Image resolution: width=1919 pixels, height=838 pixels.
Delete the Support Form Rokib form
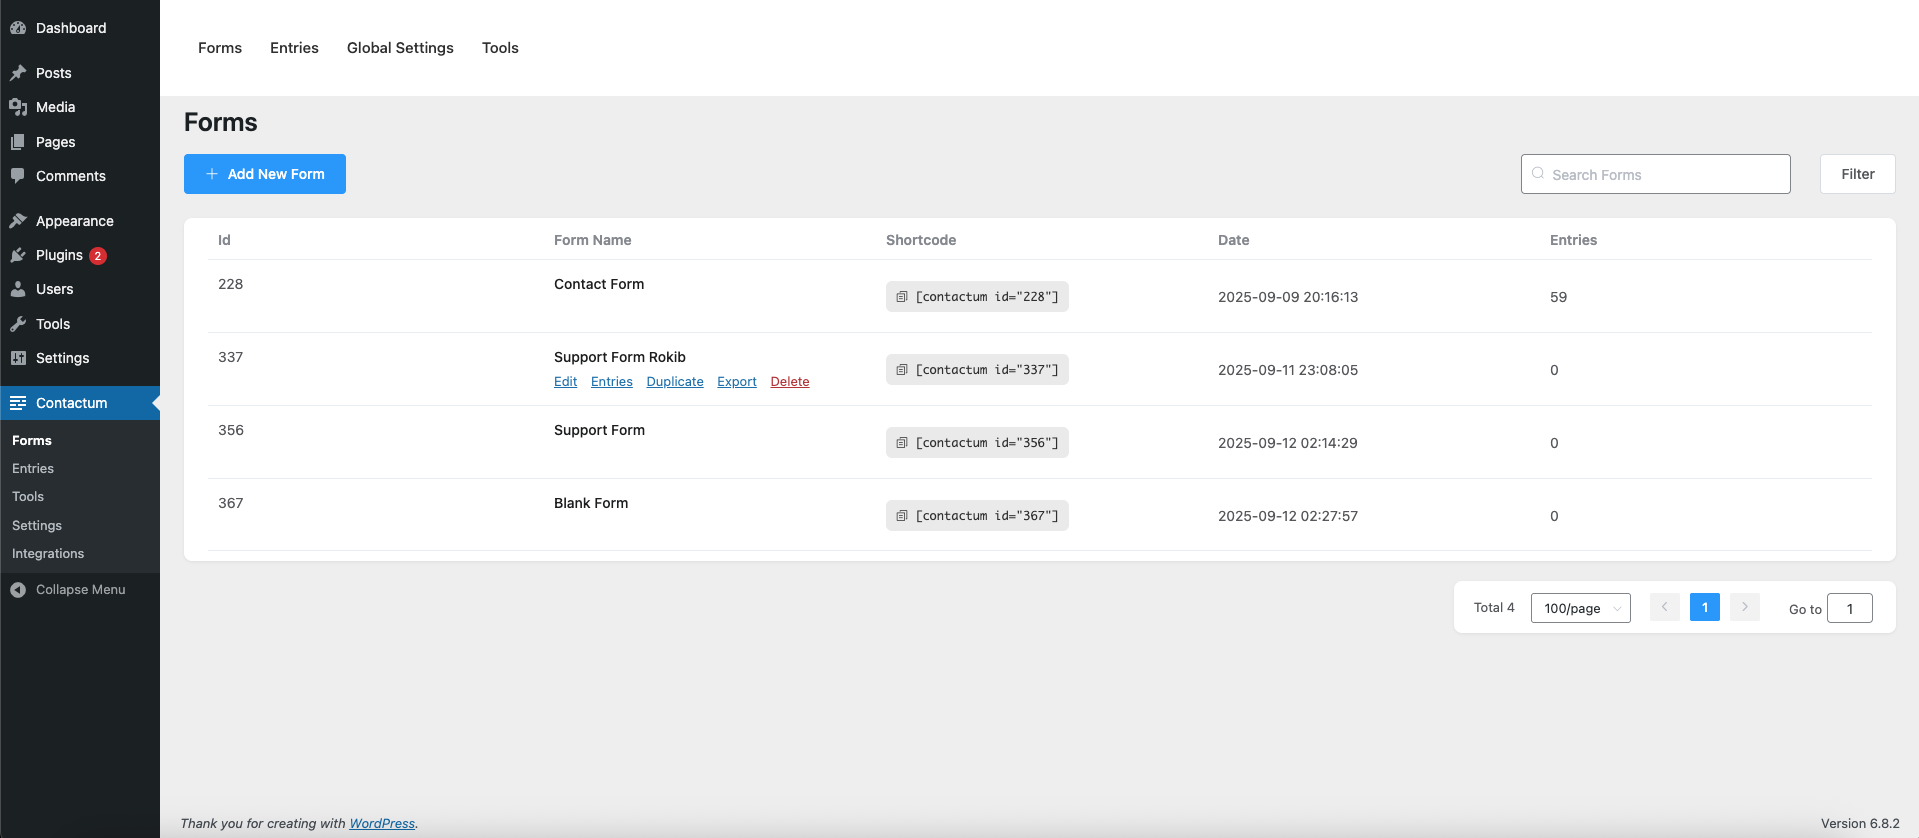click(790, 382)
